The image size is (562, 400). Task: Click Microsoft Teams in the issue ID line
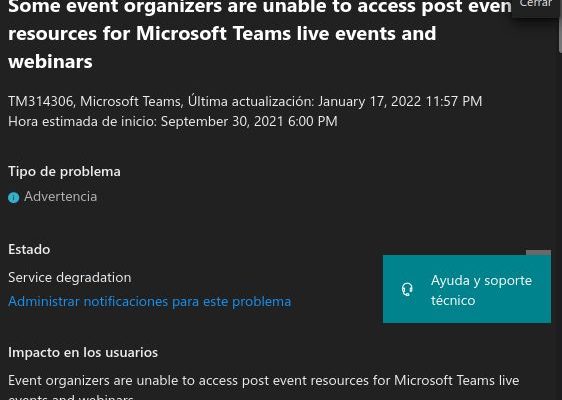tap(130, 101)
